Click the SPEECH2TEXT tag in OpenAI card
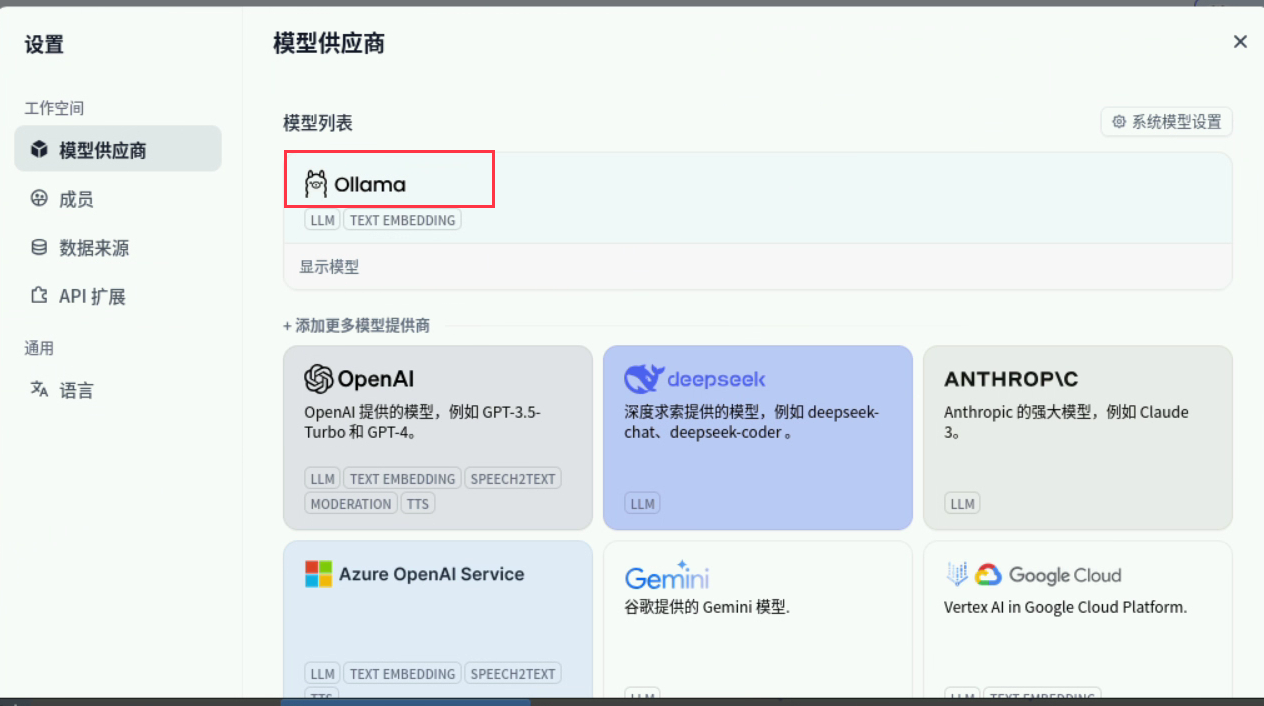 [x=512, y=478]
